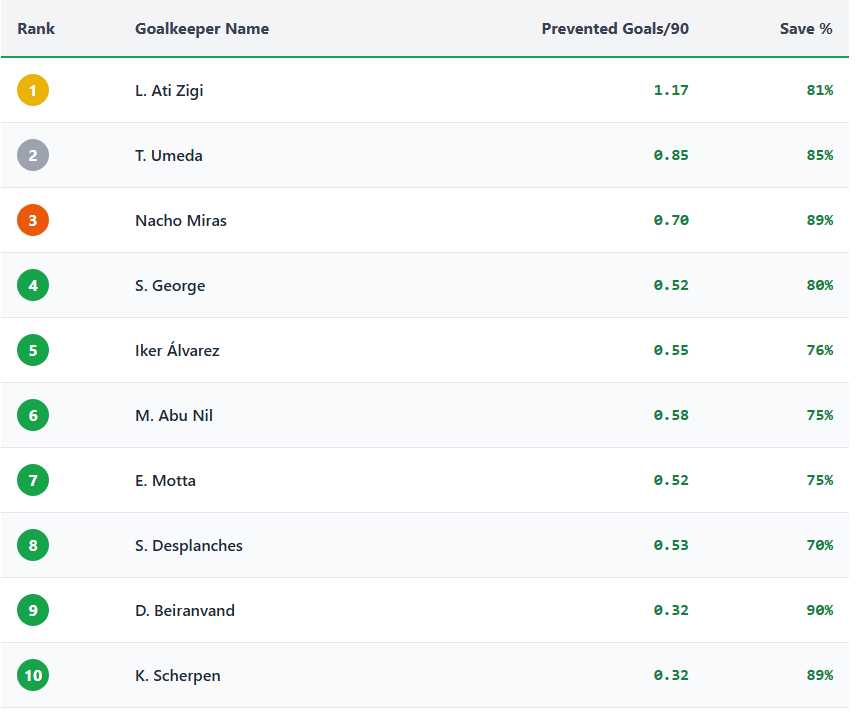
Task: Click S. Desplanches' 70% save value
Action: pyautogui.click(x=819, y=546)
